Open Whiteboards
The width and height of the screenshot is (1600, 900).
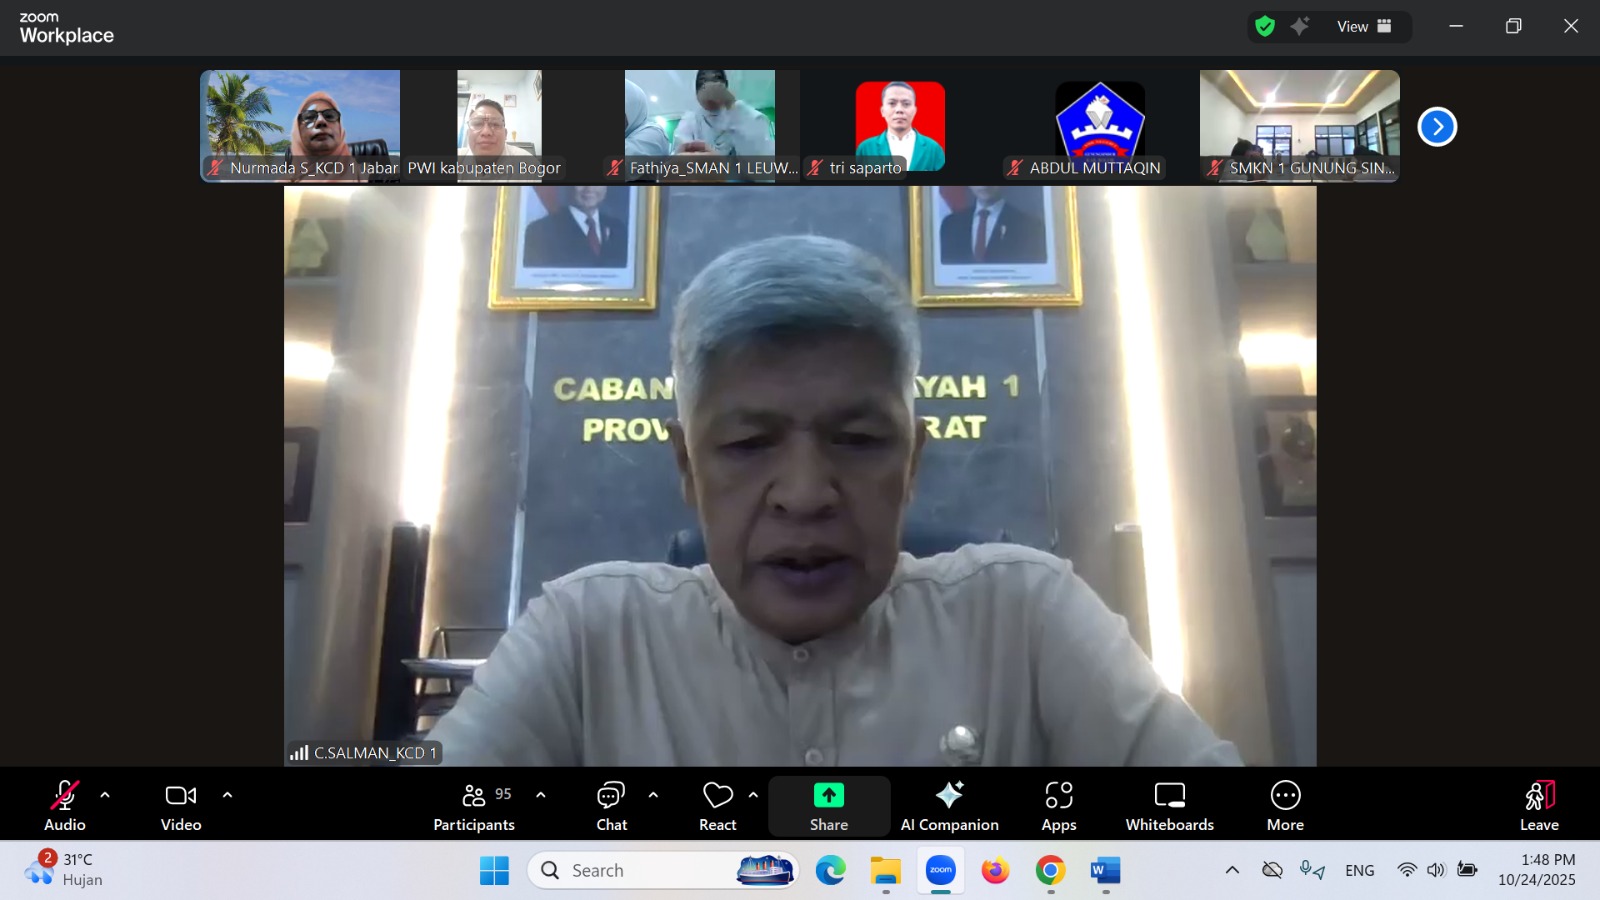coord(1169,806)
